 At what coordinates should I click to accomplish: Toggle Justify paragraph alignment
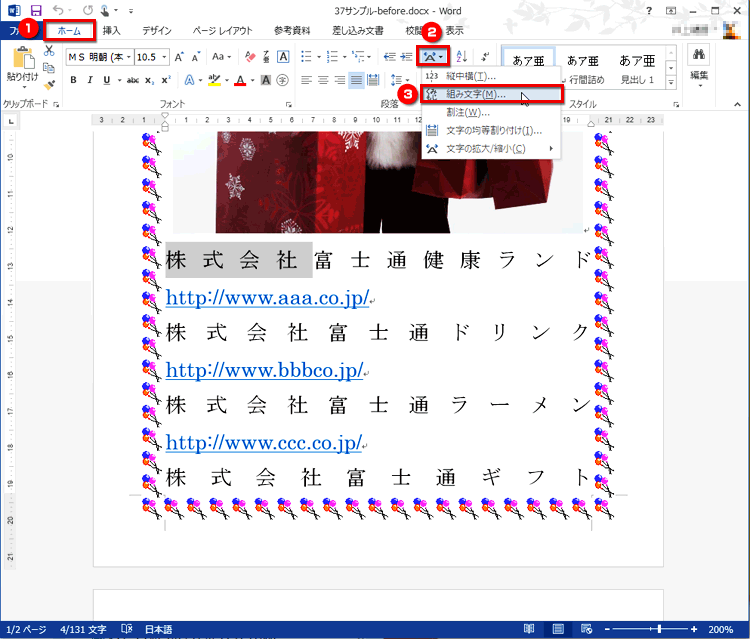pos(356,80)
